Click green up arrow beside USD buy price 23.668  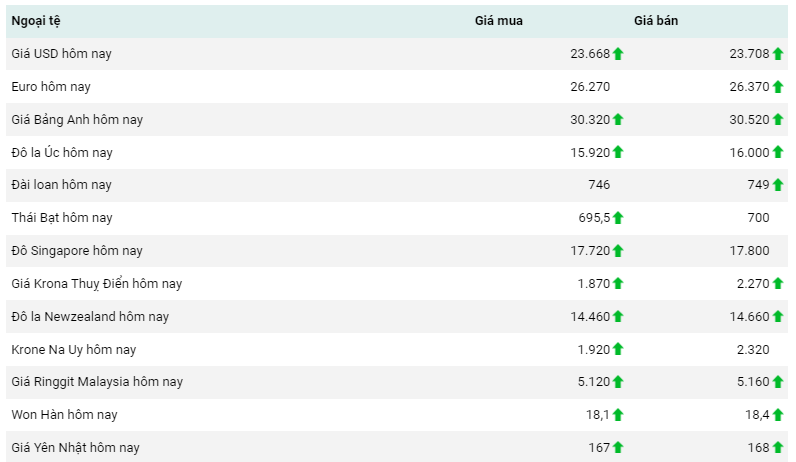pyautogui.click(x=618, y=54)
